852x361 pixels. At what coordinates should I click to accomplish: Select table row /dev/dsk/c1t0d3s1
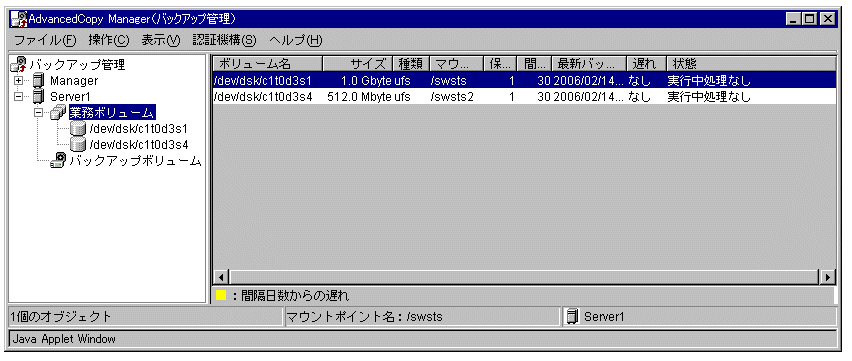(524, 81)
